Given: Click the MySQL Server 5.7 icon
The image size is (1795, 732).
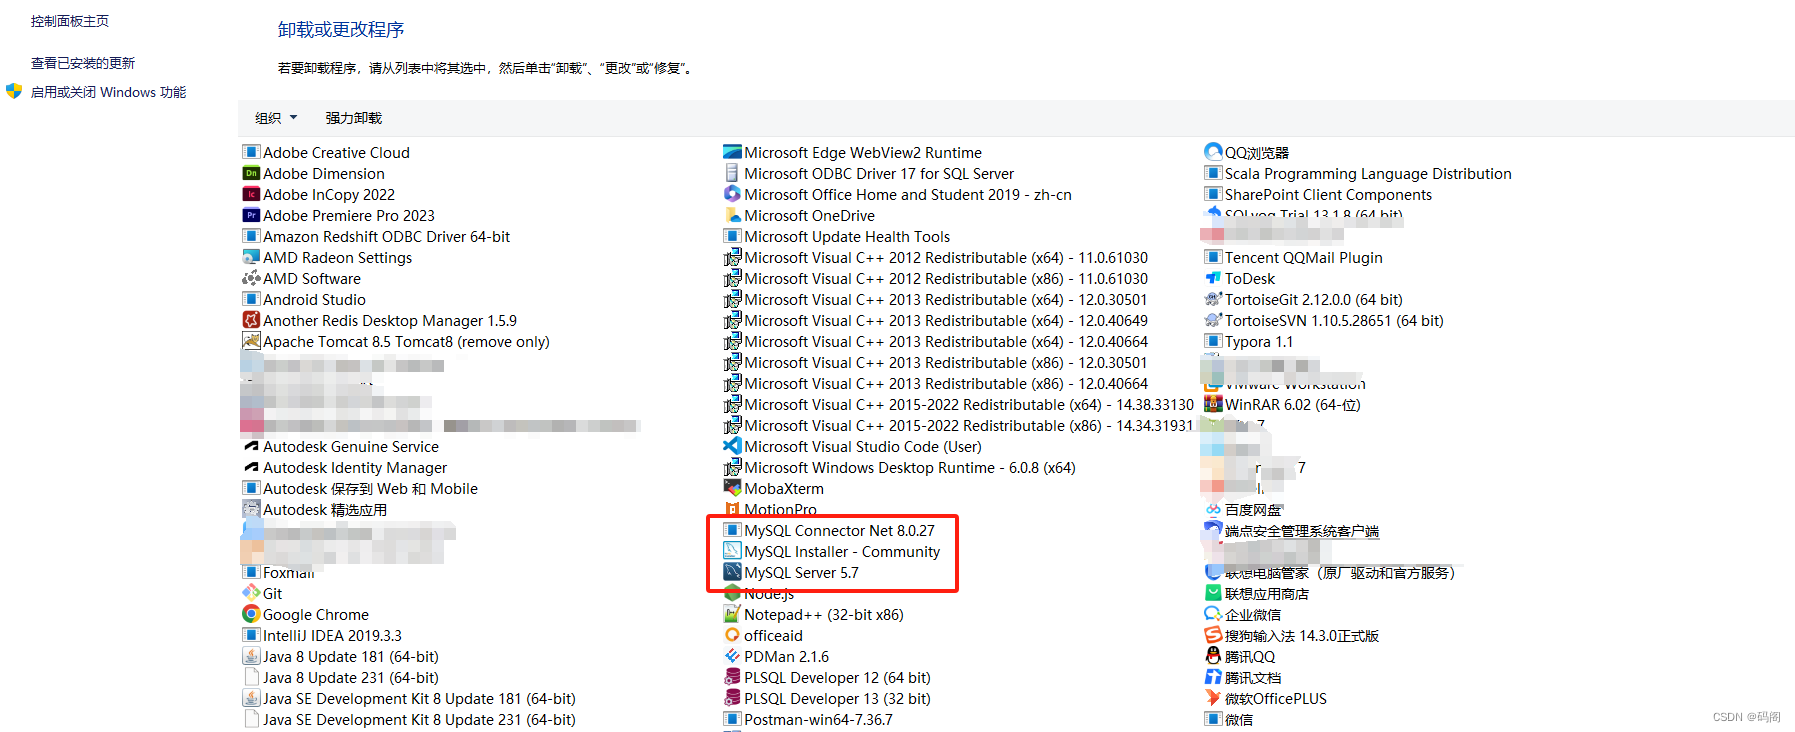Looking at the screenshot, I should pyautogui.click(x=732, y=572).
